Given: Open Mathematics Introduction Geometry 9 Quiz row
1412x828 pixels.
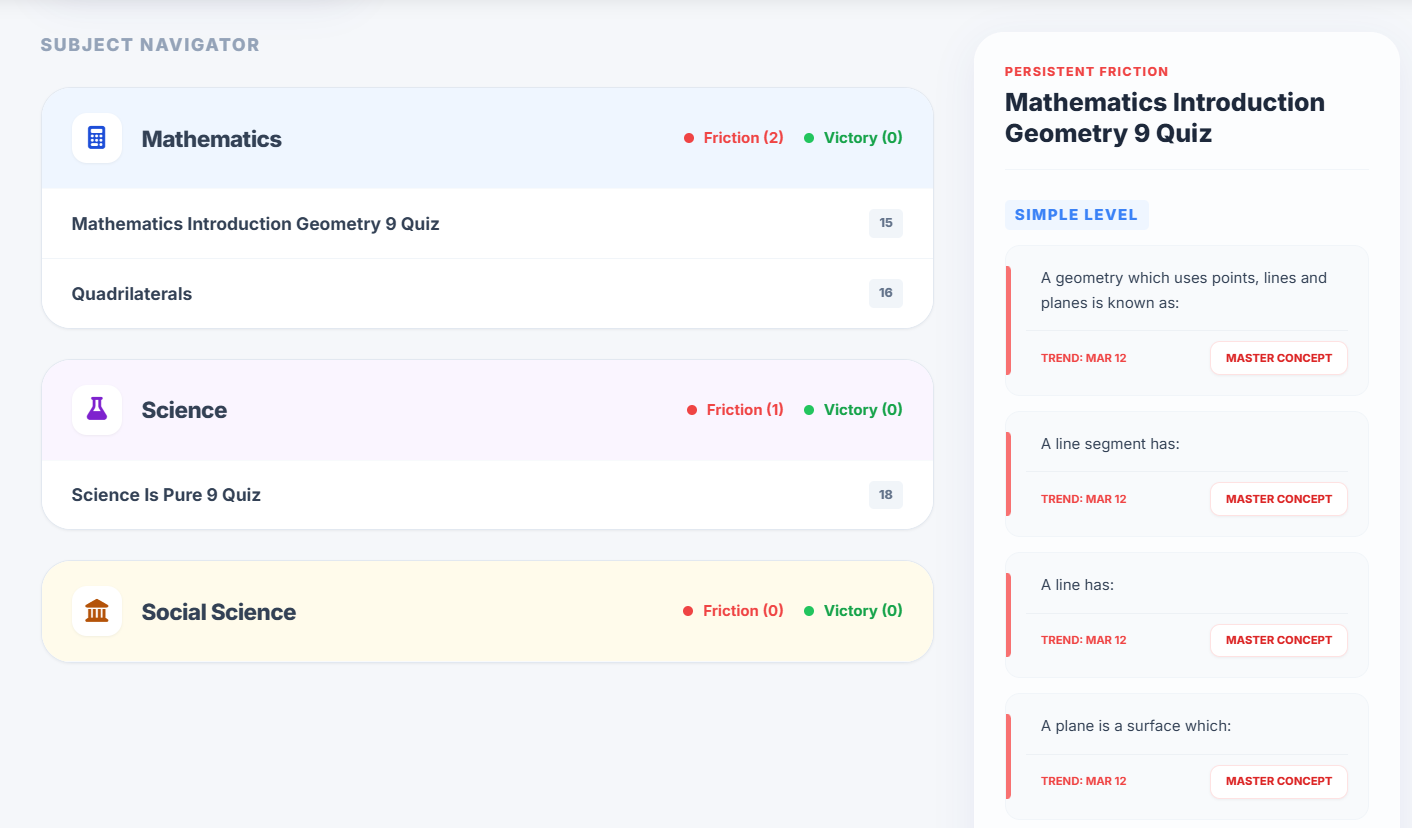Looking at the screenshot, I should 487,224.
